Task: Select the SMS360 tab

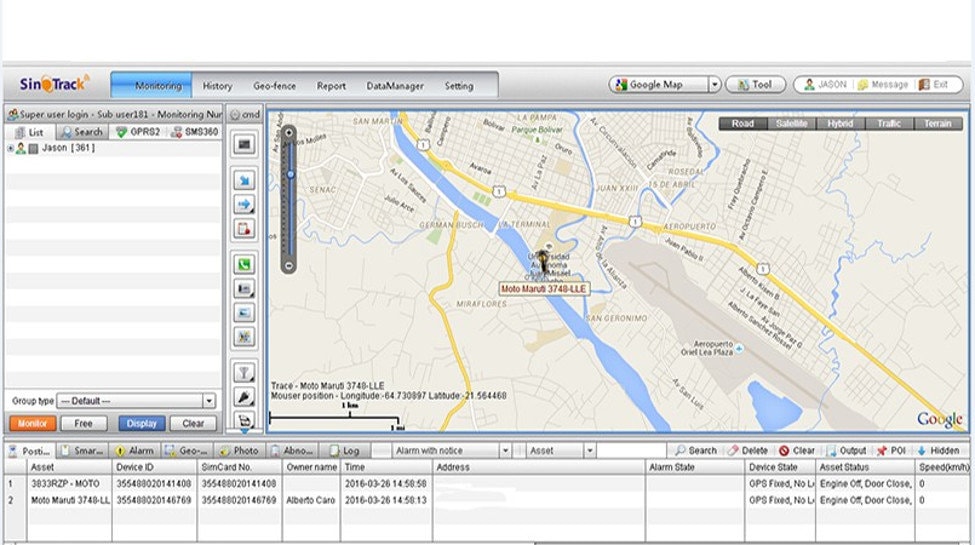Action: click(x=194, y=132)
